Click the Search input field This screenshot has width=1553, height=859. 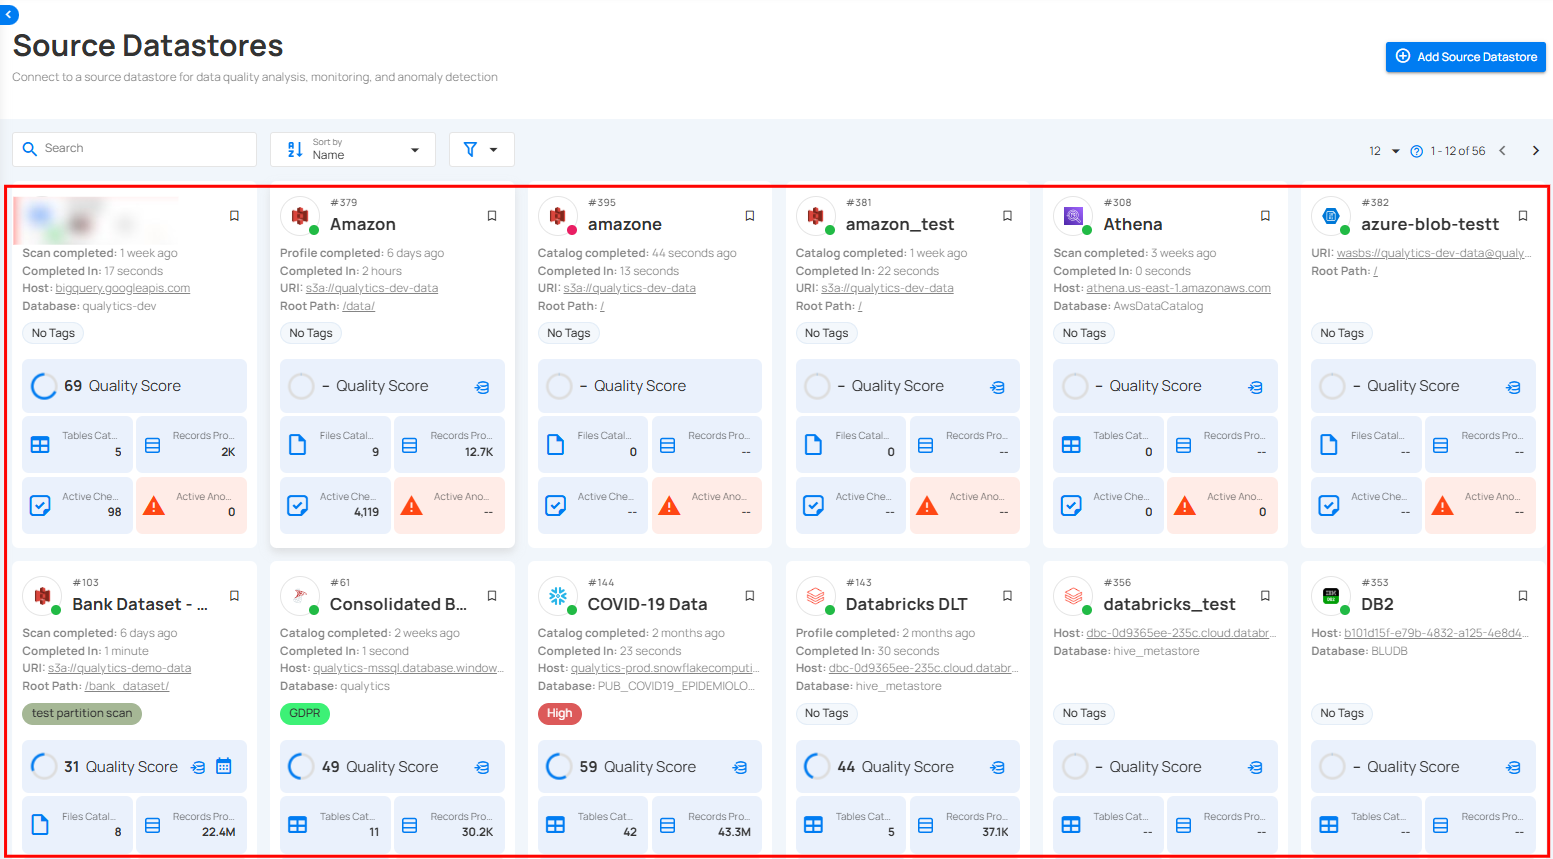135,149
